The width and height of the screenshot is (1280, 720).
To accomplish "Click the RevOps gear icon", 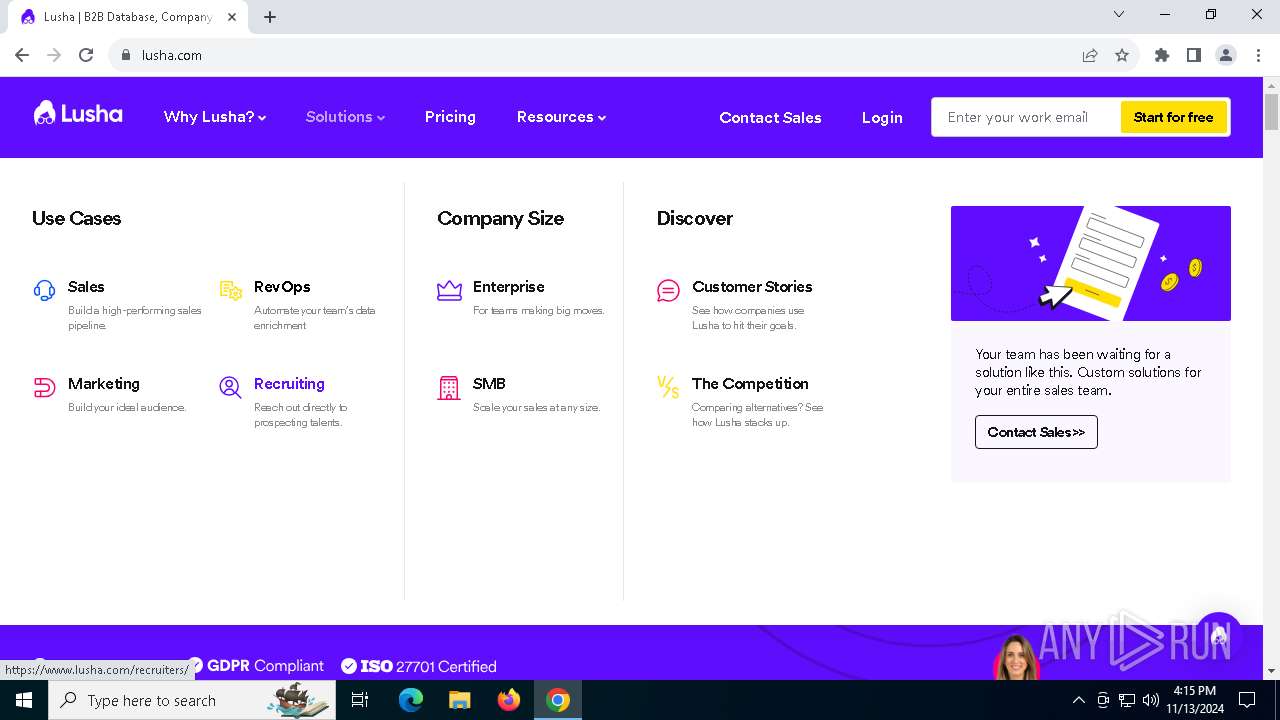I will [x=231, y=290].
